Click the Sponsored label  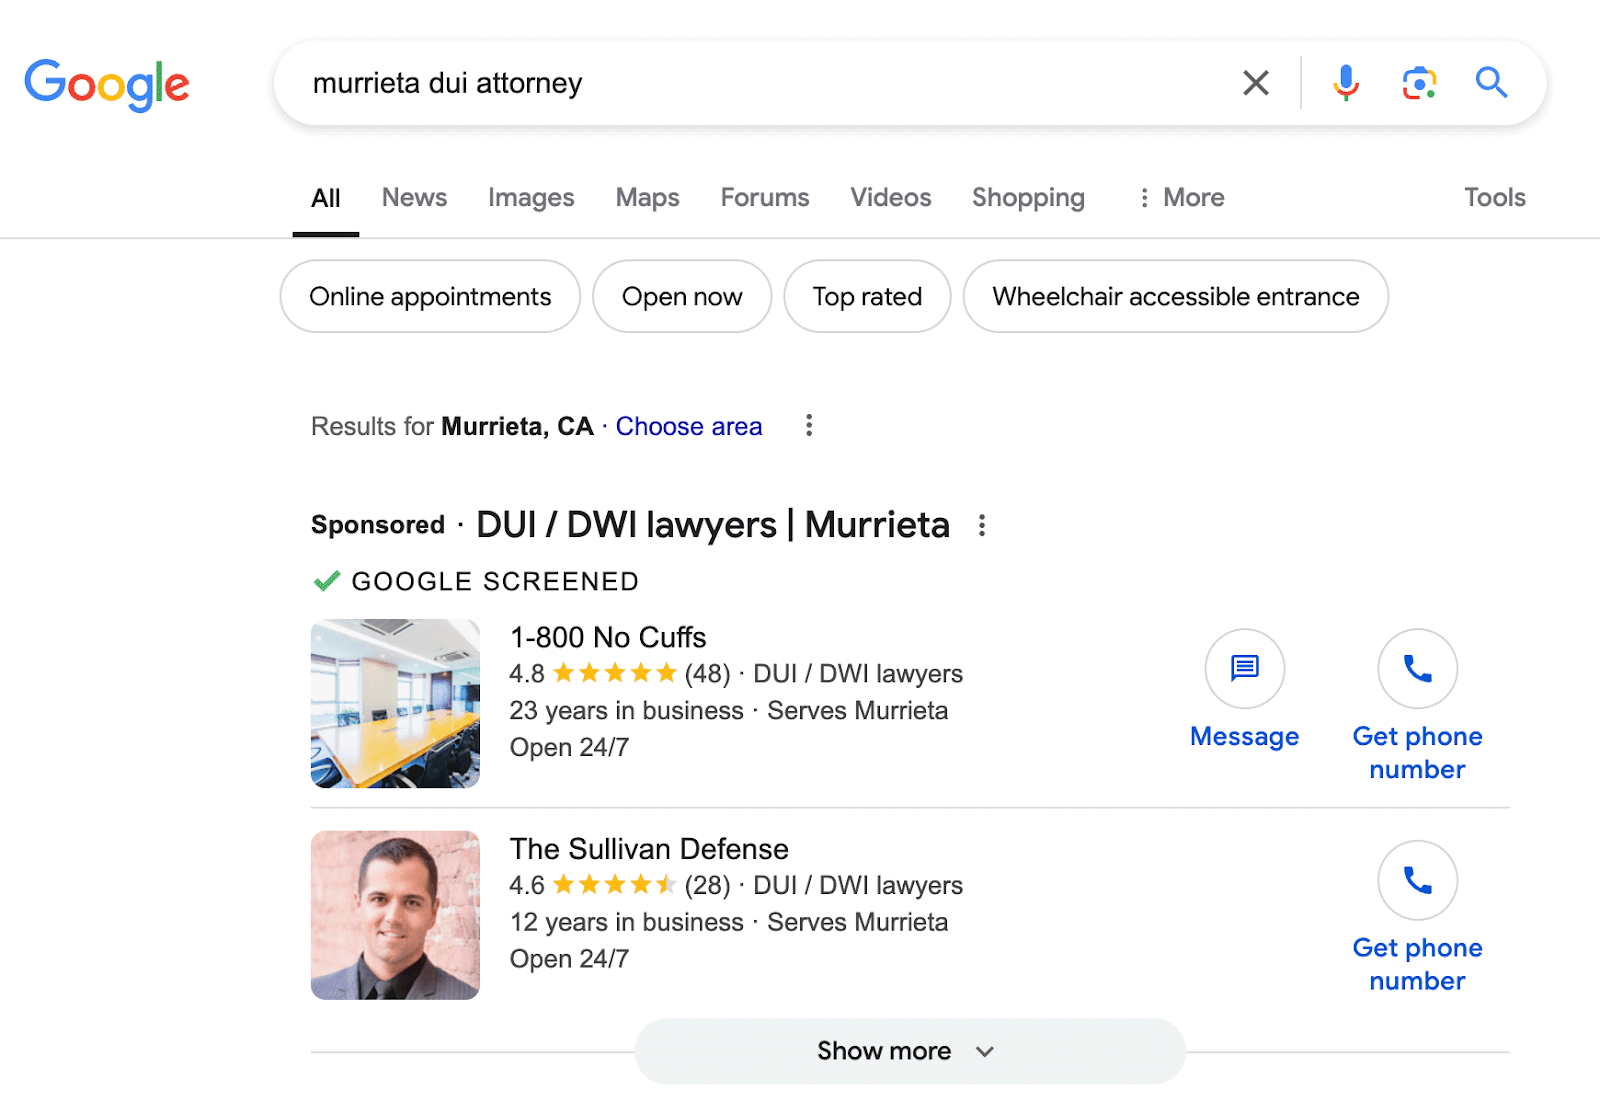click(x=378, y=525)
